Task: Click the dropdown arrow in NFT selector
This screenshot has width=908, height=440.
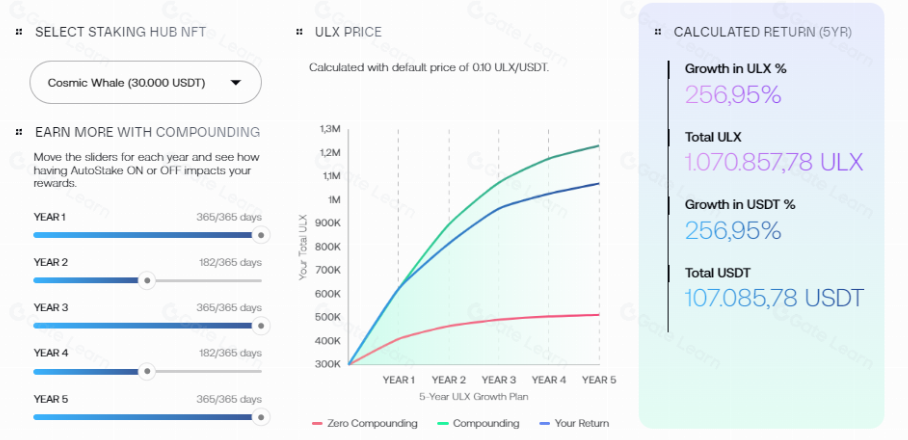Action: click(x=236, y=83)
